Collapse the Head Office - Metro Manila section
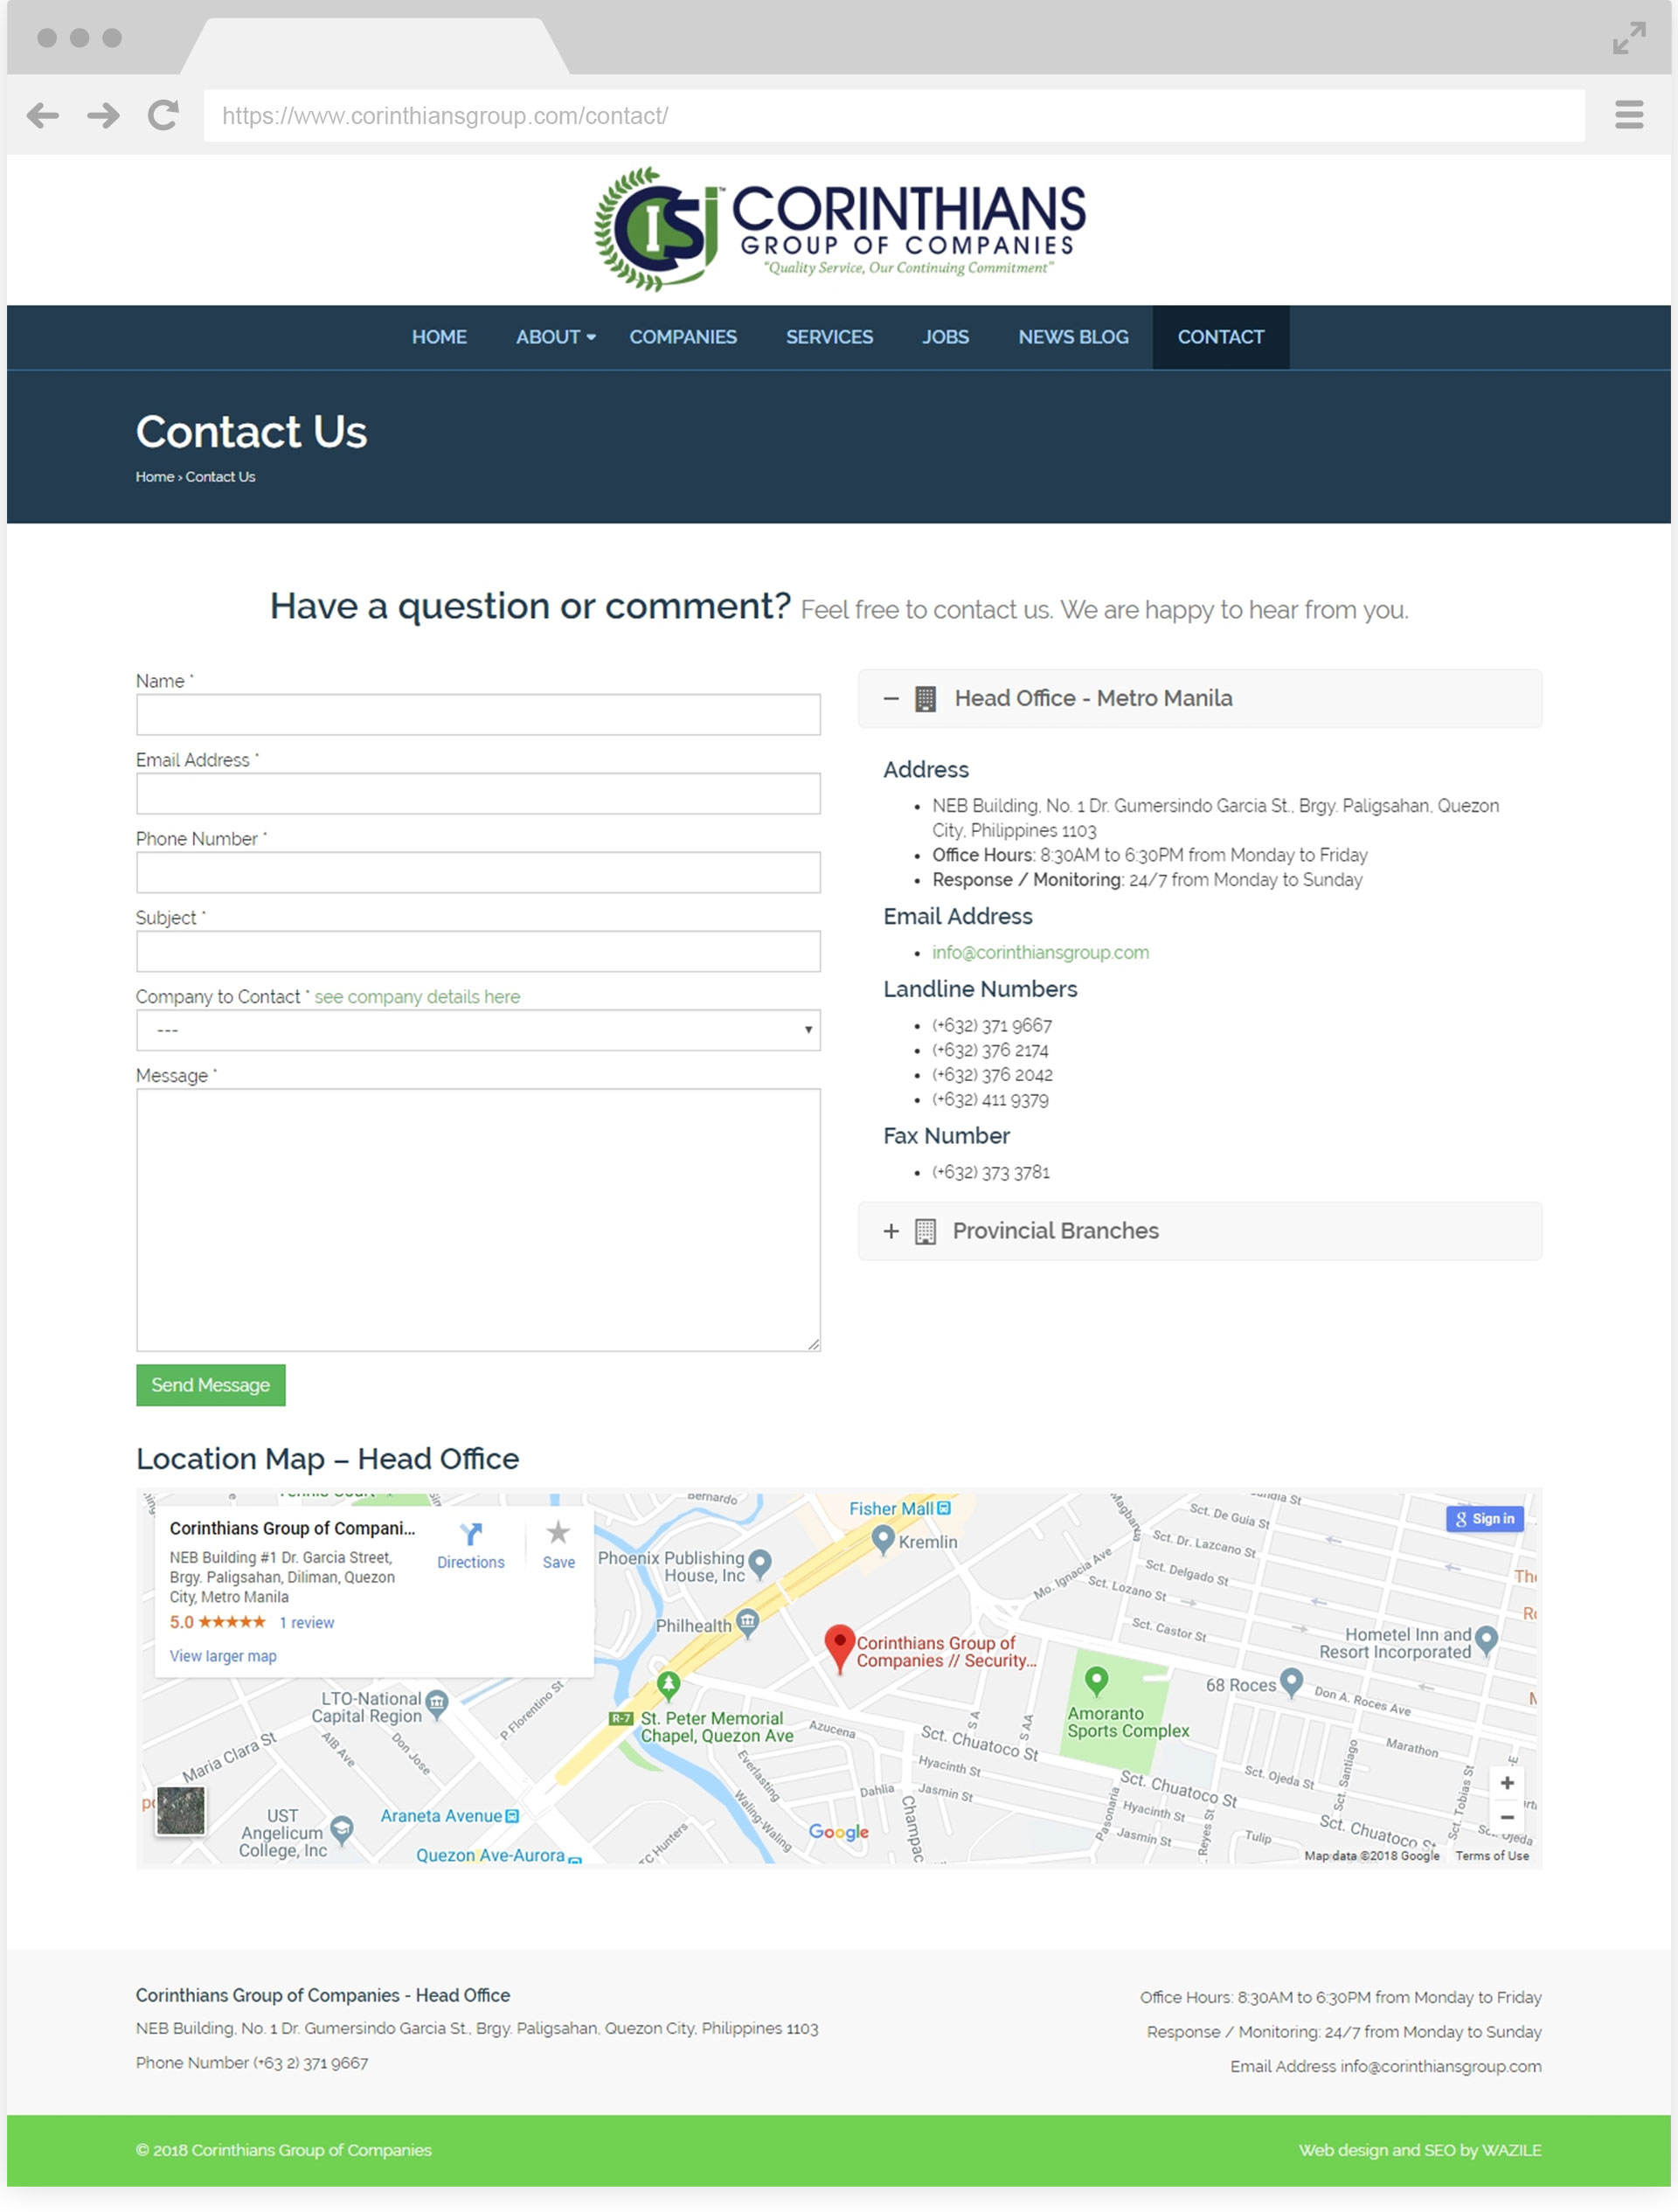Screen dimensions: 1678x2212 pyautogui.click(x=1199, y=699)
